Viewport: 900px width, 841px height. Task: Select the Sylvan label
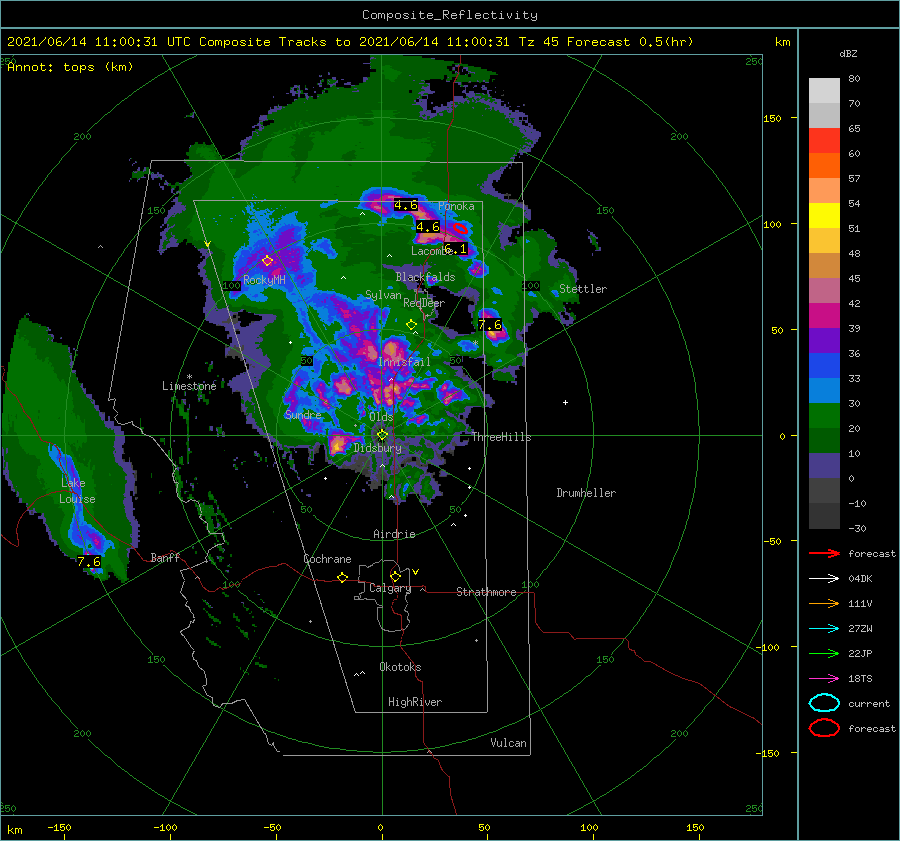tap(383, 295)
